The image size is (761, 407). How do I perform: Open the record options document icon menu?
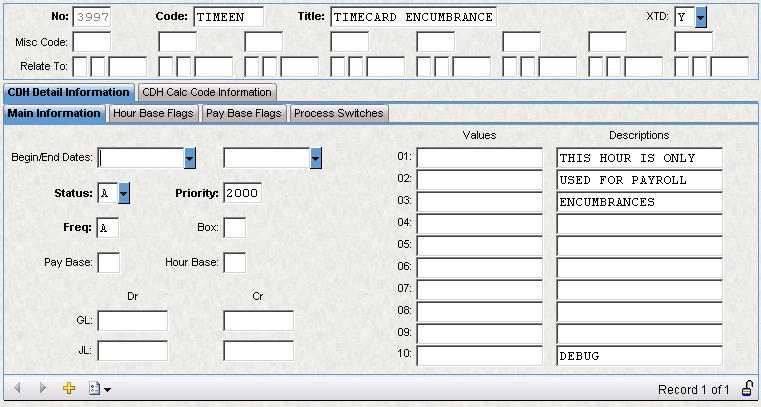click(x=98, y=388)
